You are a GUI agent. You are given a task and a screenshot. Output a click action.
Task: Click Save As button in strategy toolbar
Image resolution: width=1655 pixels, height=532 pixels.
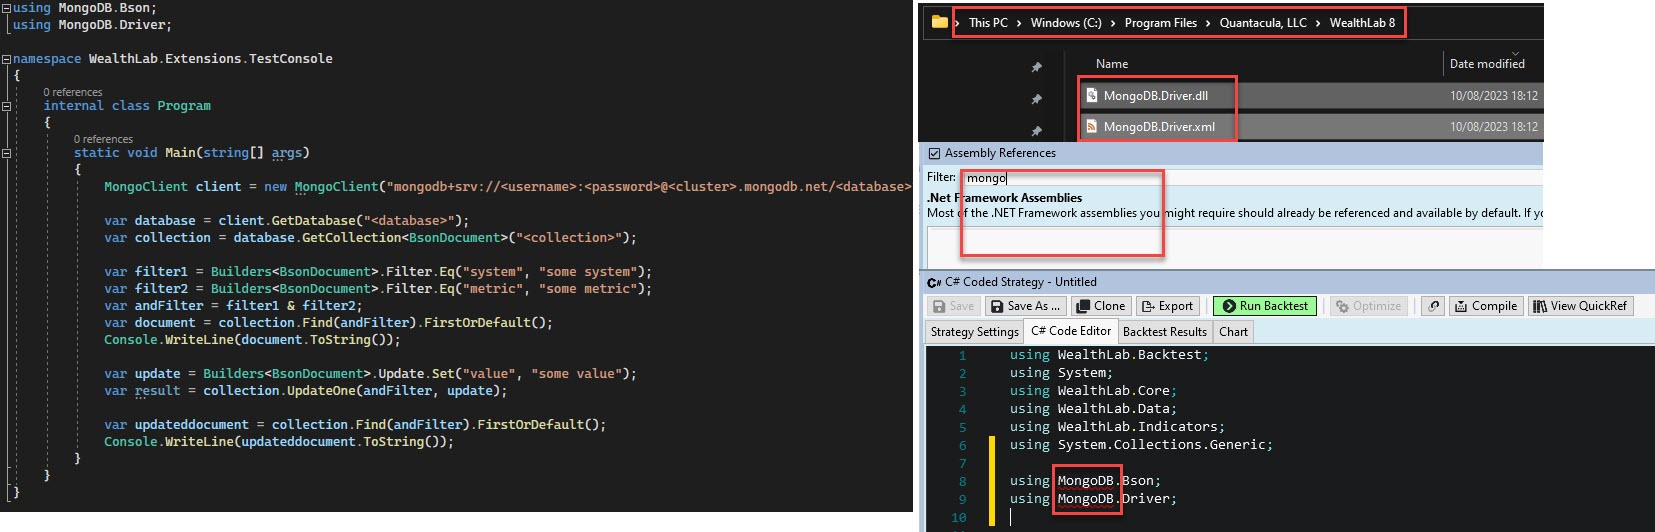(1026, 306)
